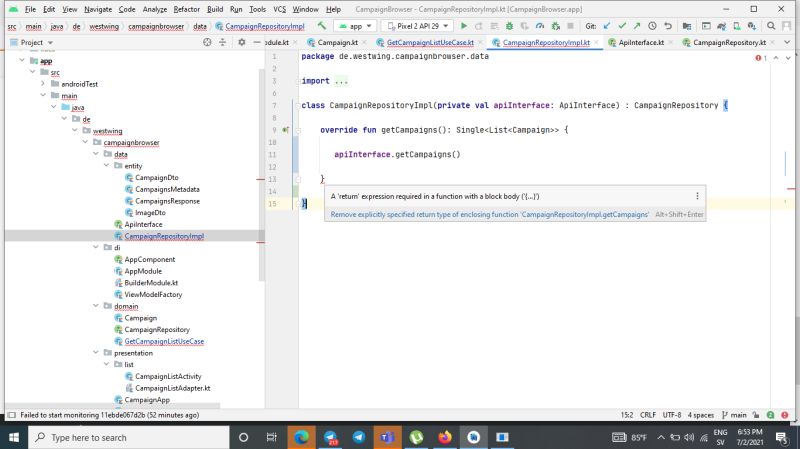Open Git history clock icon
The width and height of the screenshot is (800, 449).
(x=652, y=26)
